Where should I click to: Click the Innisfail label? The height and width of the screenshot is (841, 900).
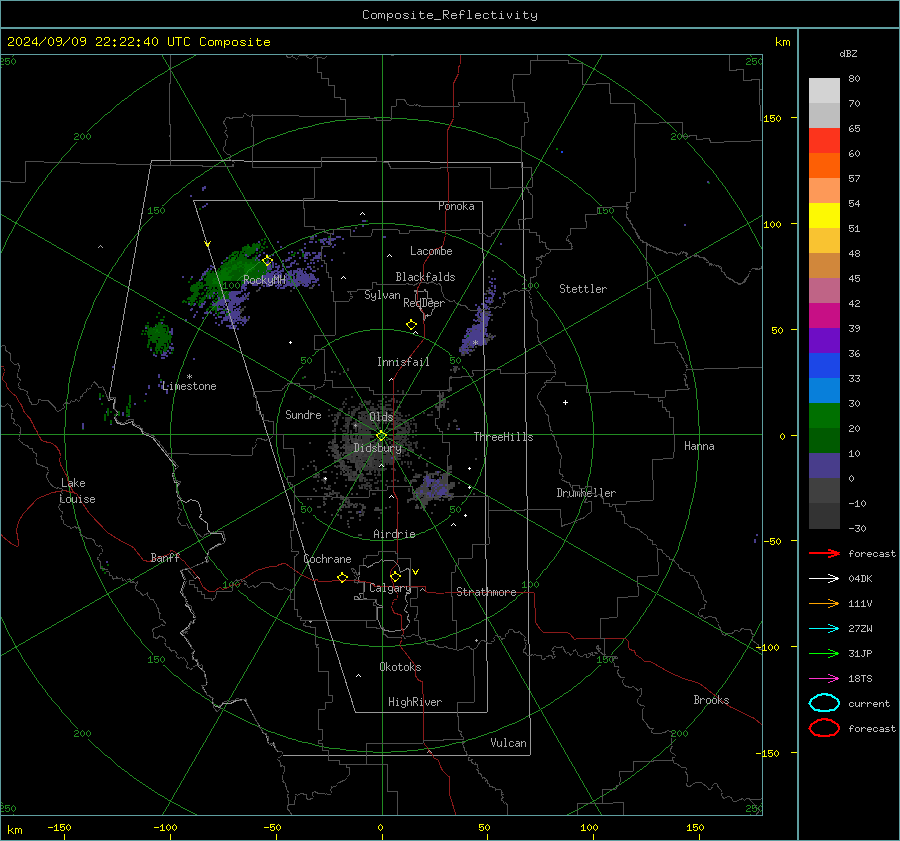pyautogui.click(x=403, y=362)
